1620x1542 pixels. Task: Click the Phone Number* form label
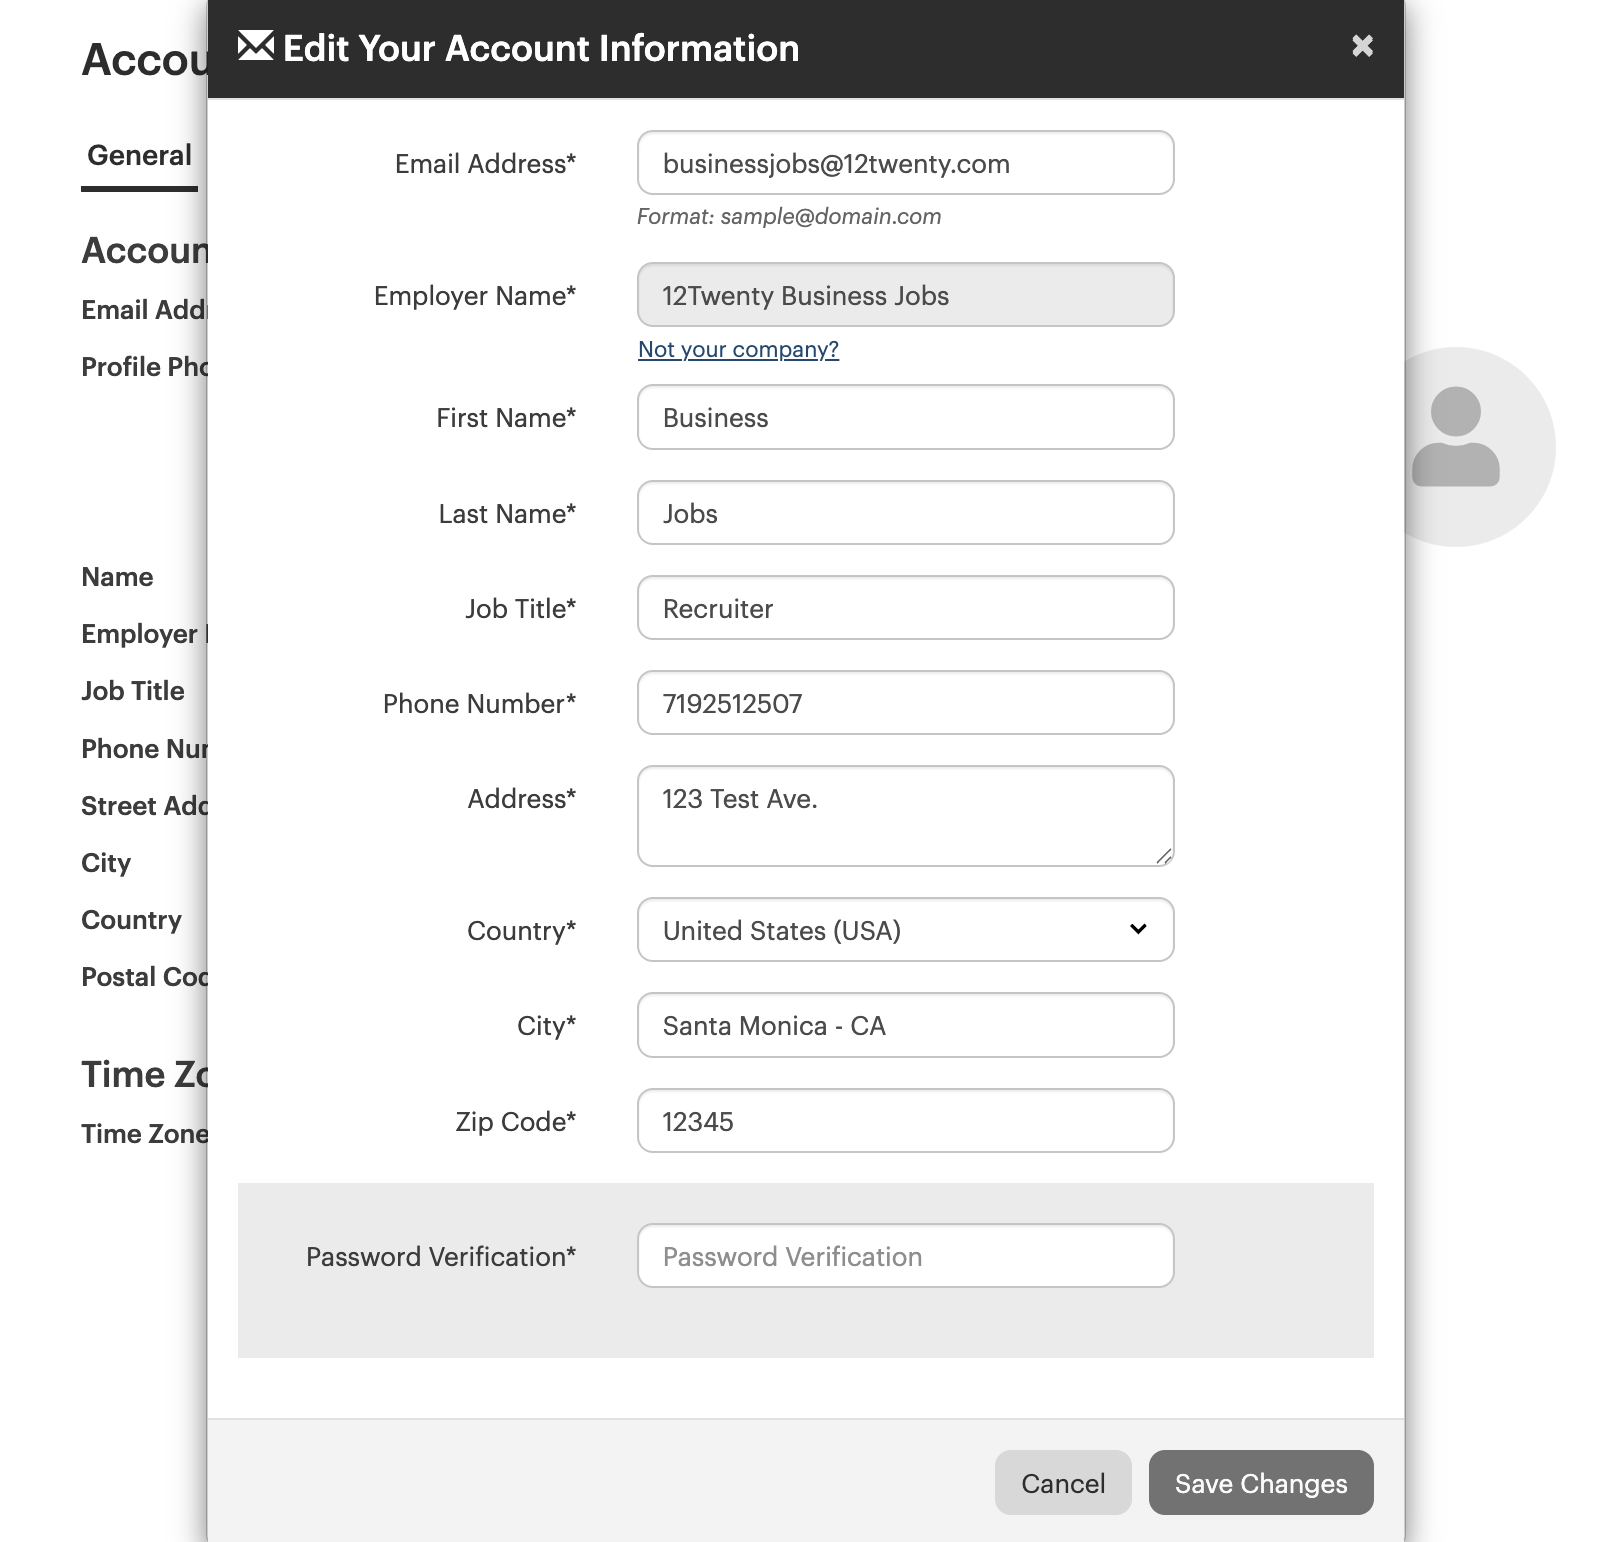[479, 703]
